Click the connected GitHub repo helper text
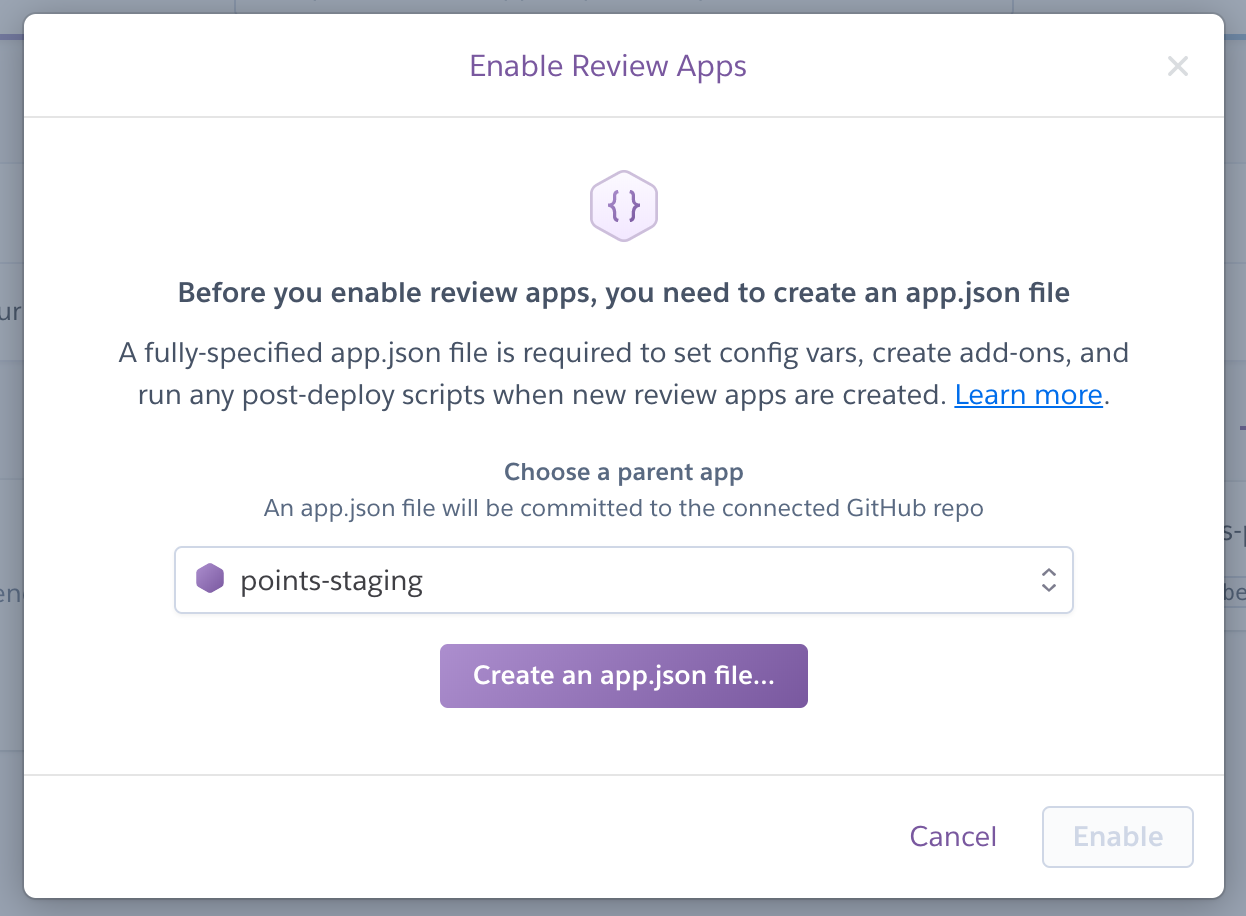Viewport: 1246px width, 916px height. point(623,508)
